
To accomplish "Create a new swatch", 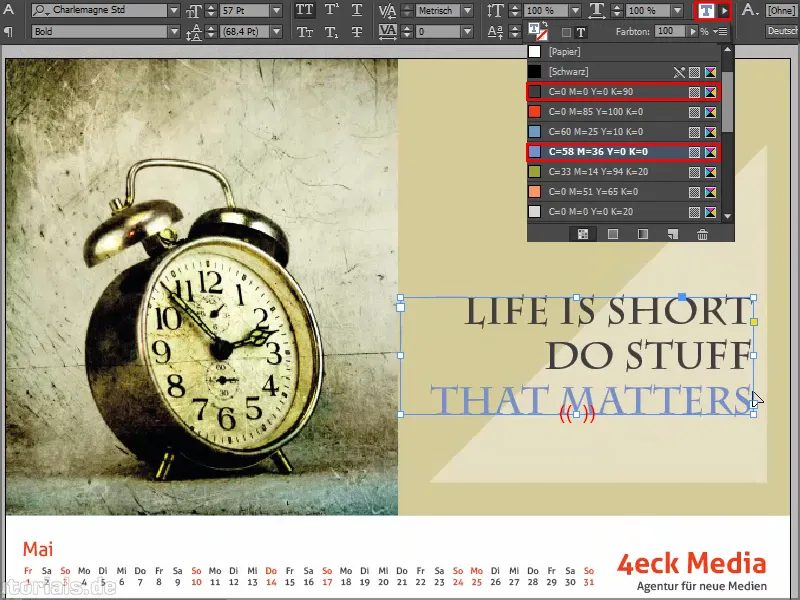I will (673, 234).
